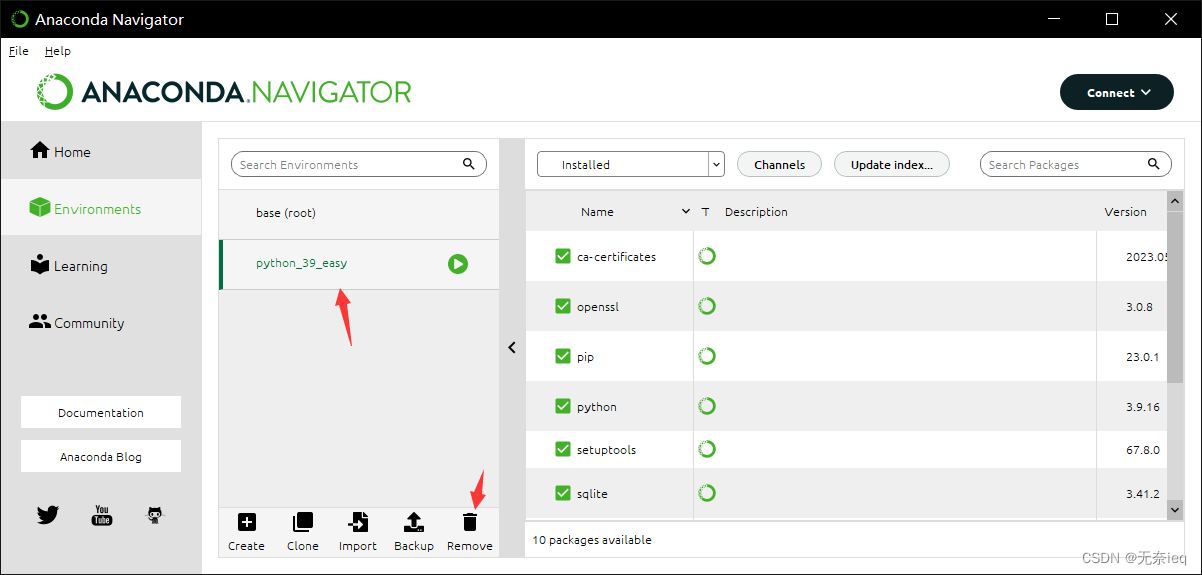
Task: Toggle the openssl checkbox
Action: pyautogui.click(x=563, y=306)
